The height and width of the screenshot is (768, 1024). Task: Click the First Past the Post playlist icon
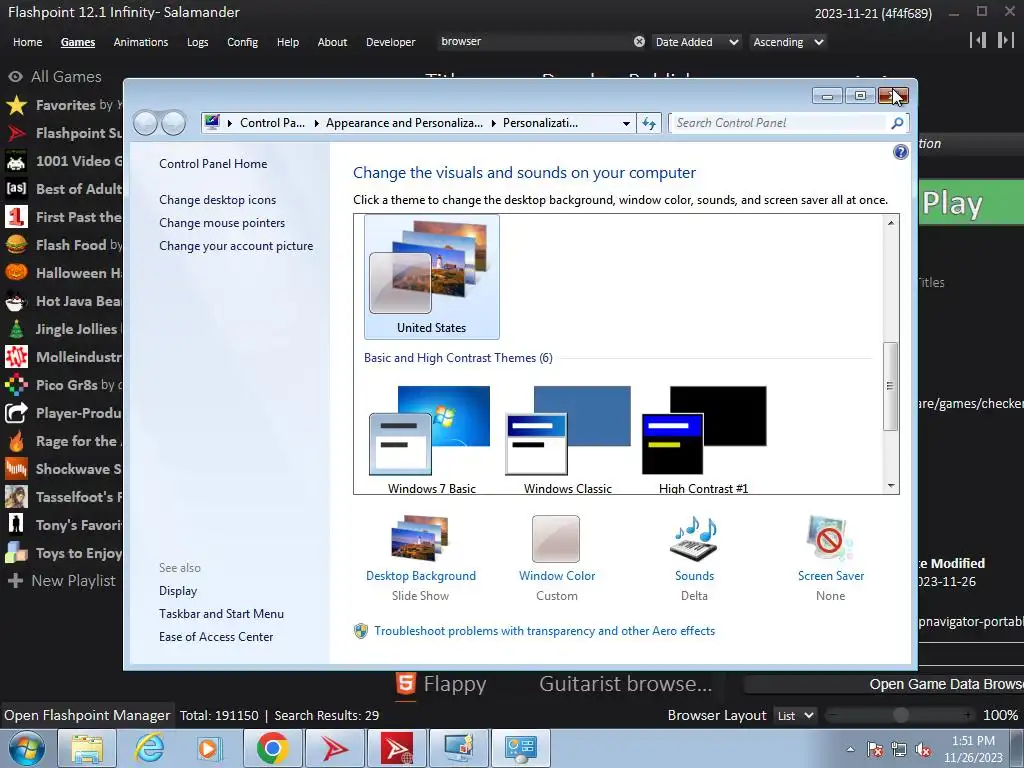click(16, 217)
